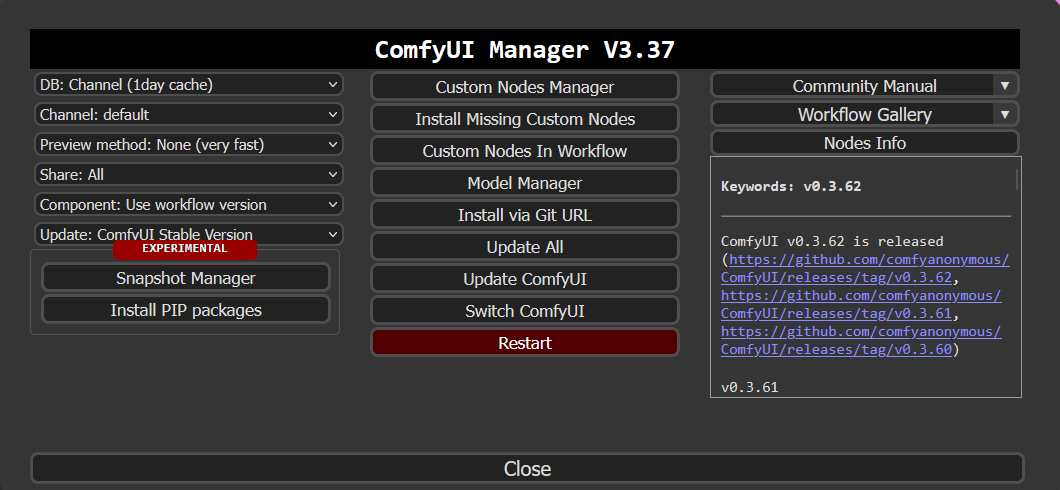Open the Share: All dropdown
Image resolution: width=1060 pixels, height=490 pixels.
188,174
